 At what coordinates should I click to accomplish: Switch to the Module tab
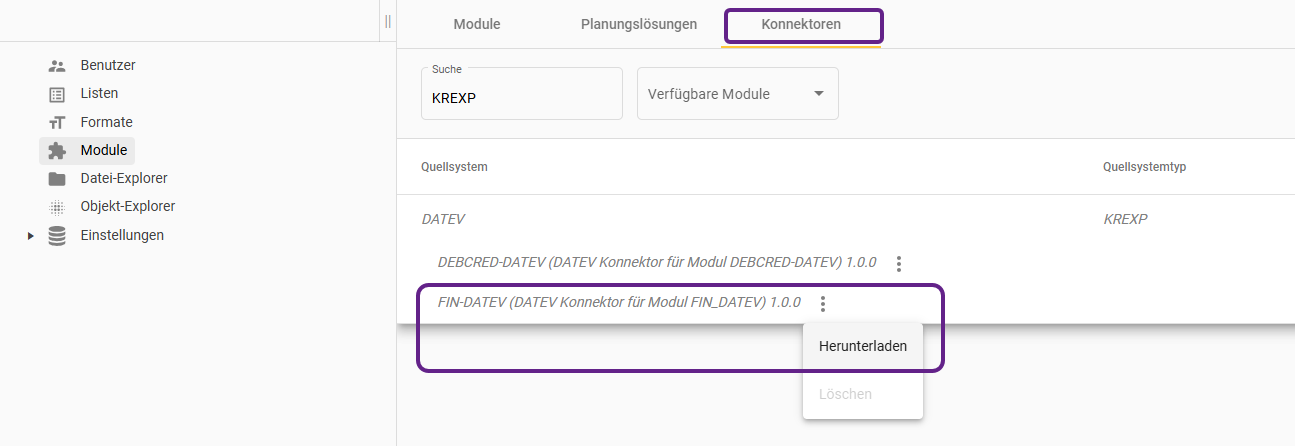click(477, 24)
